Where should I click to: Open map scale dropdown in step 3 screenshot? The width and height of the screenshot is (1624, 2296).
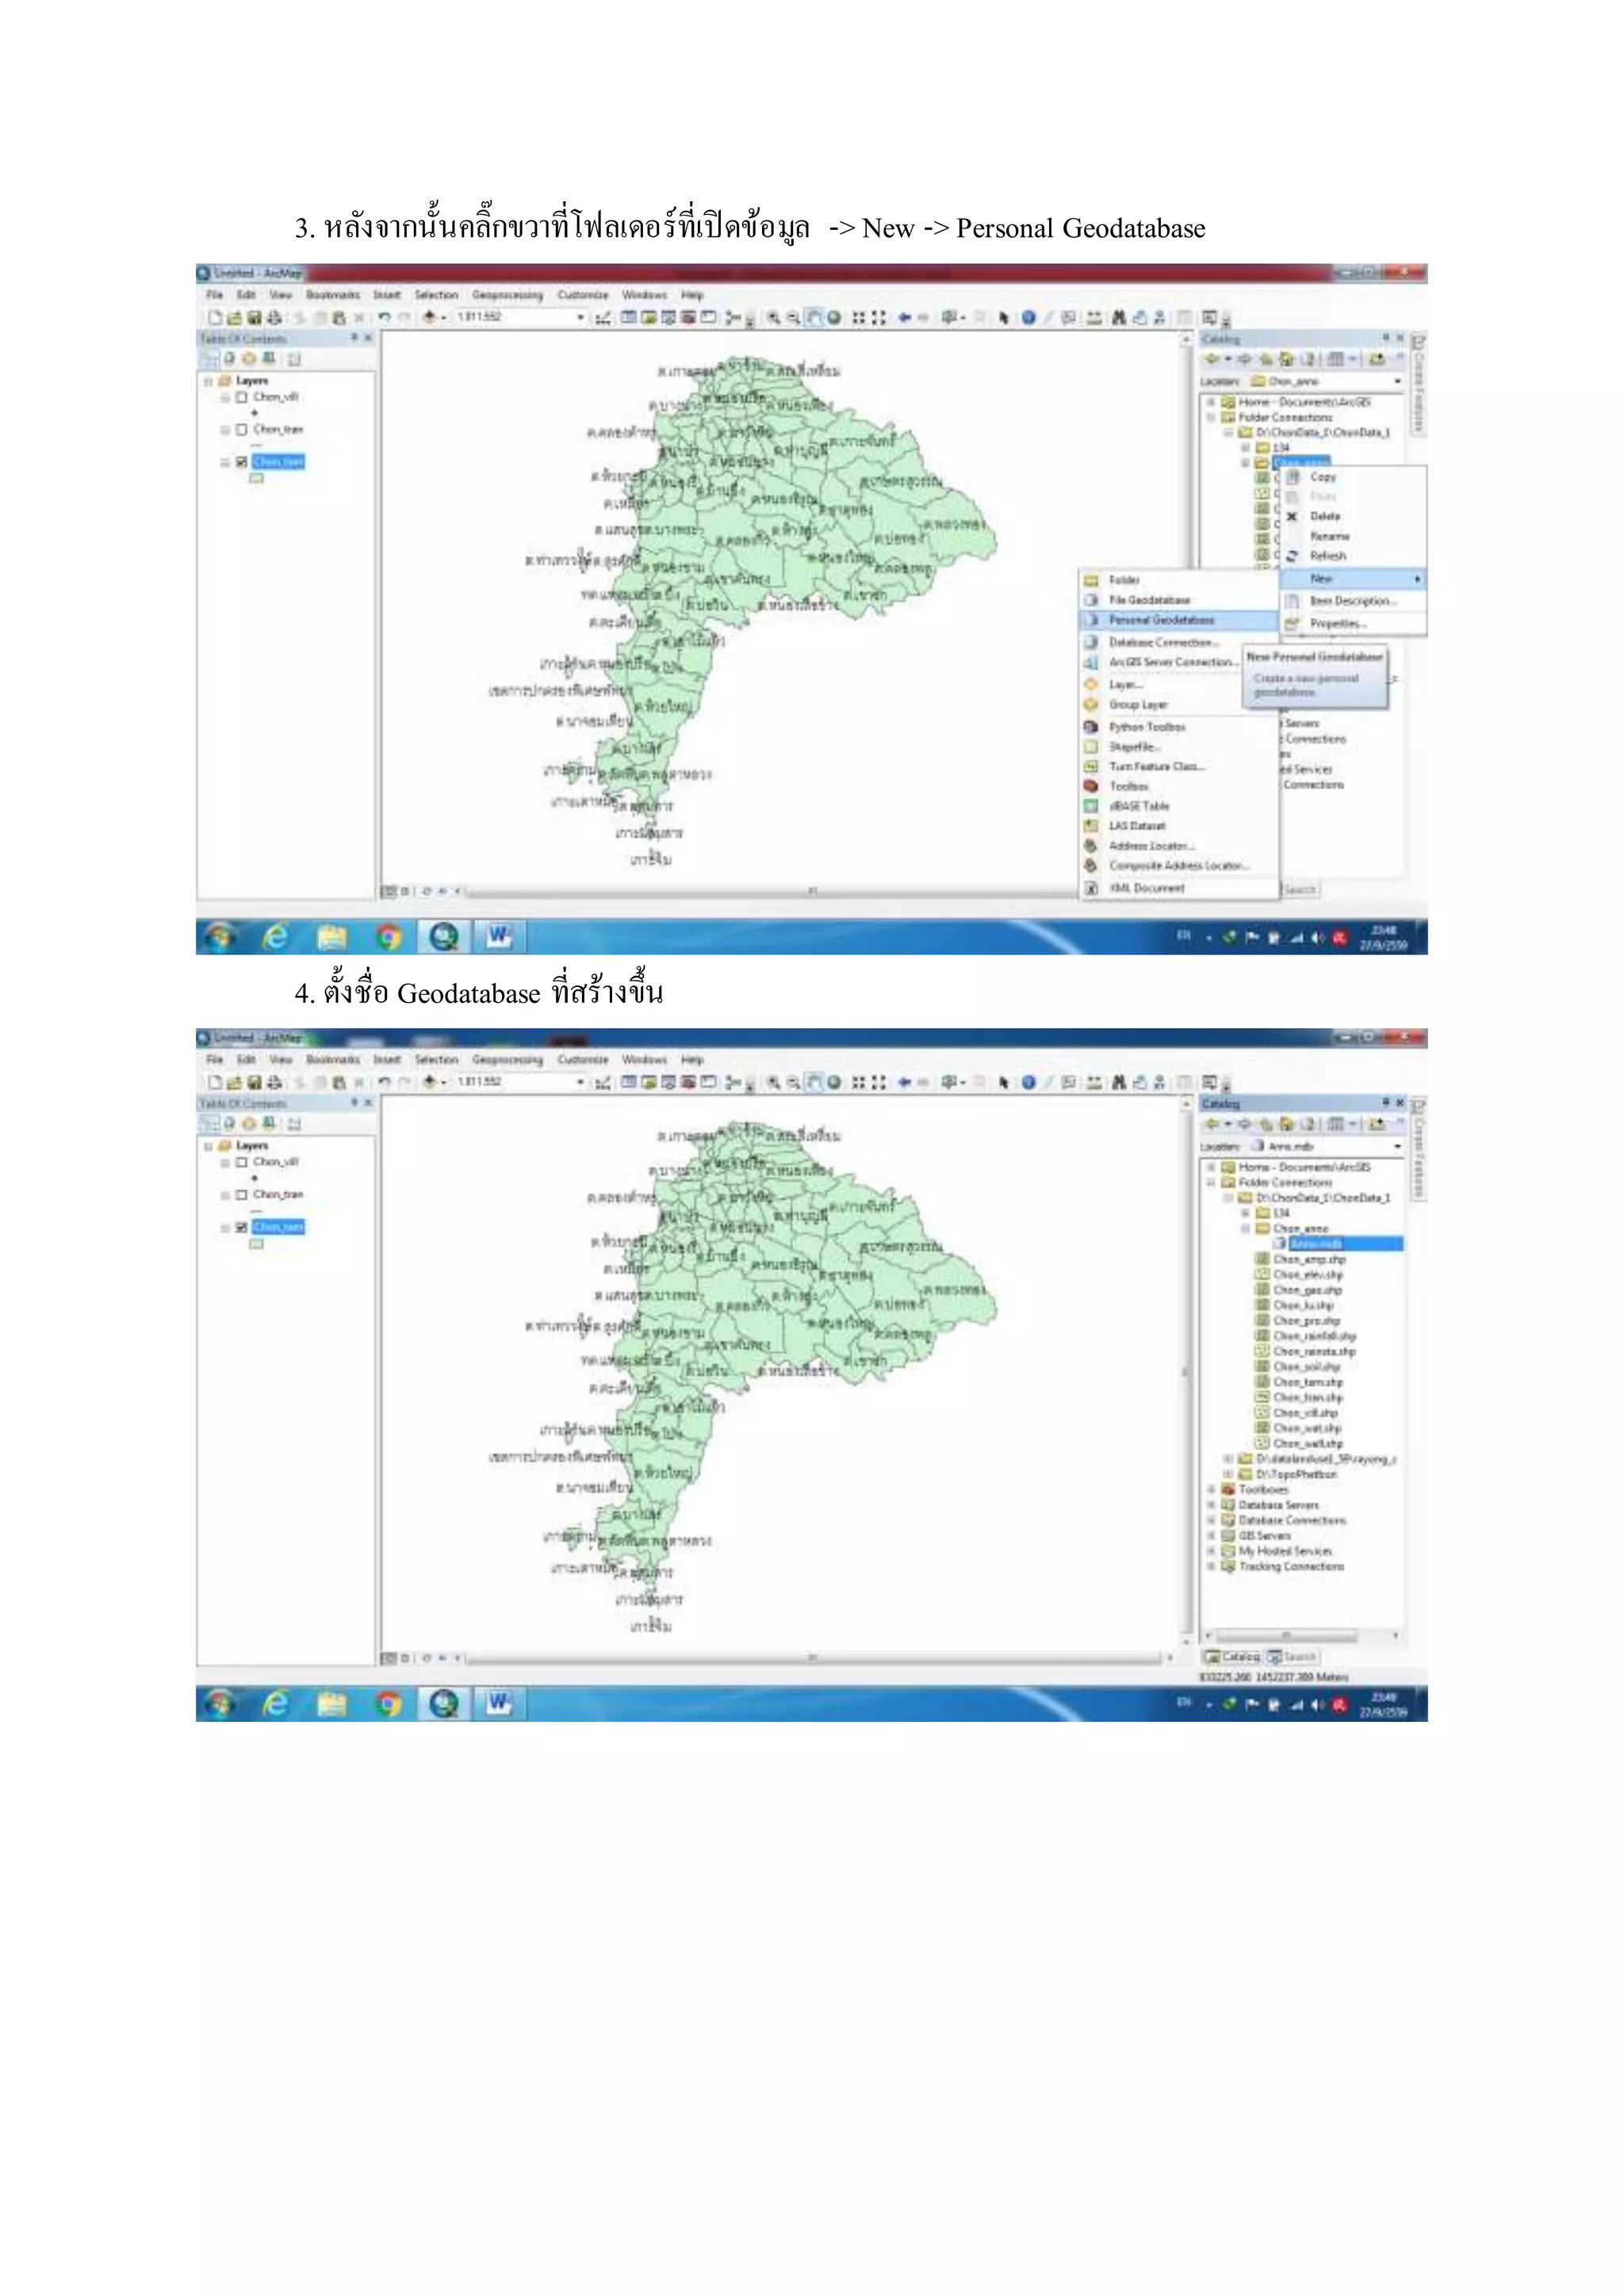580,318
